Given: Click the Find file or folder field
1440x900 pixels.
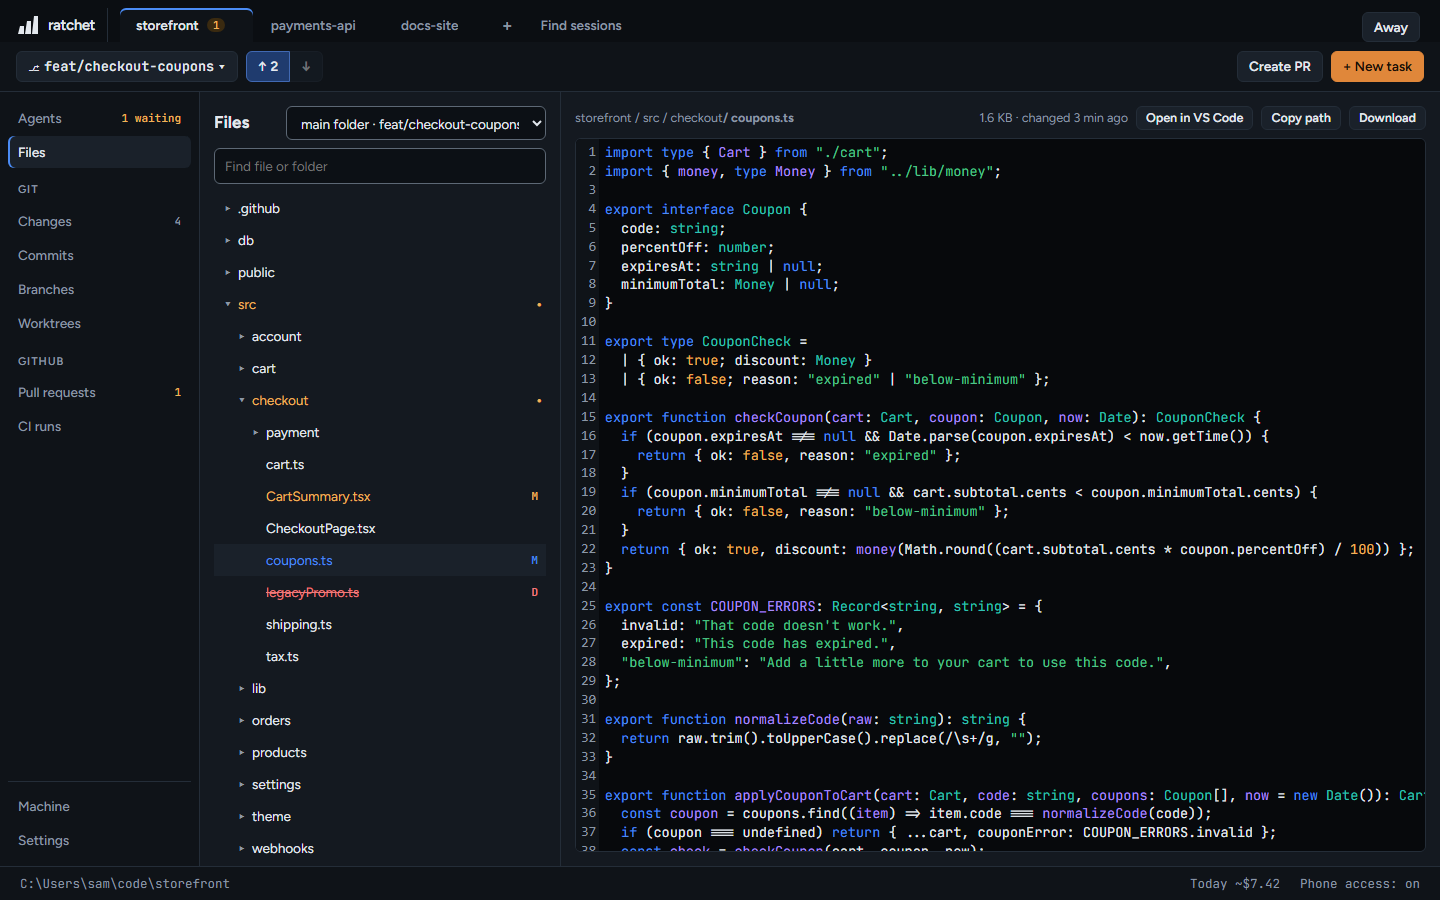Looking at the screenshot, I should pyautogui.click(x=380, y=166).
